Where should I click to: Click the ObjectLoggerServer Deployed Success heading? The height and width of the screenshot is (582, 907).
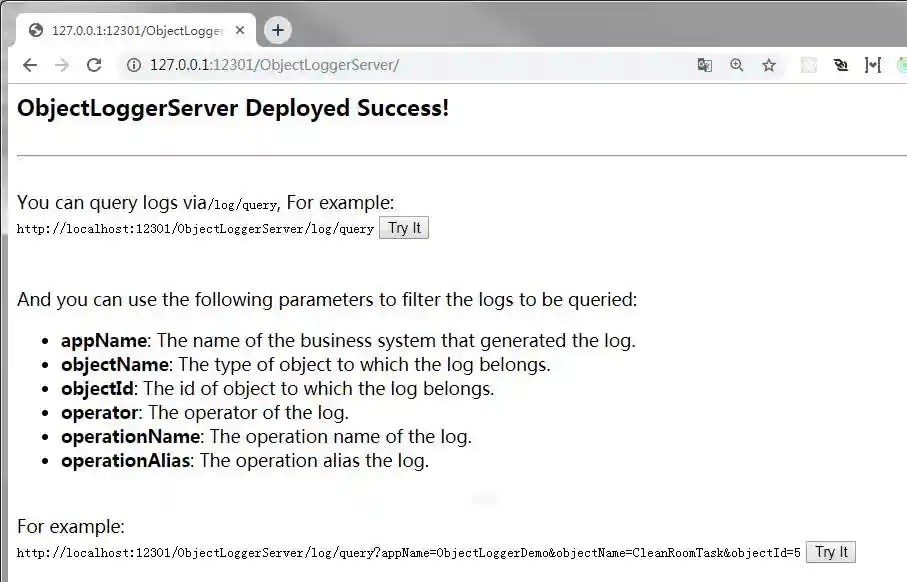click(x=233, y=108)
